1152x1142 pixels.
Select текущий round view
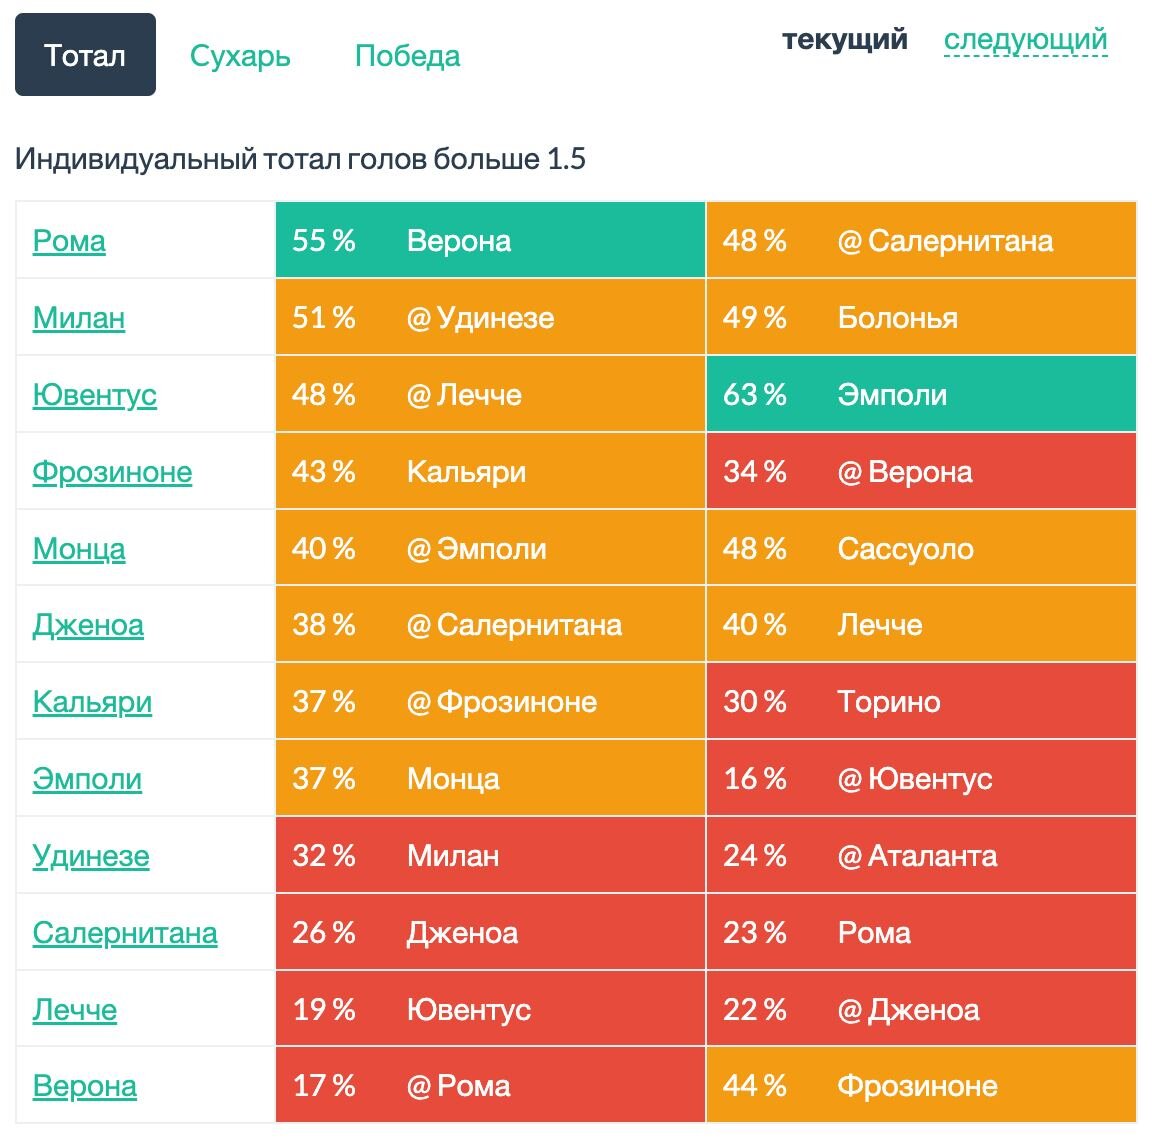(x=845, y=39)
